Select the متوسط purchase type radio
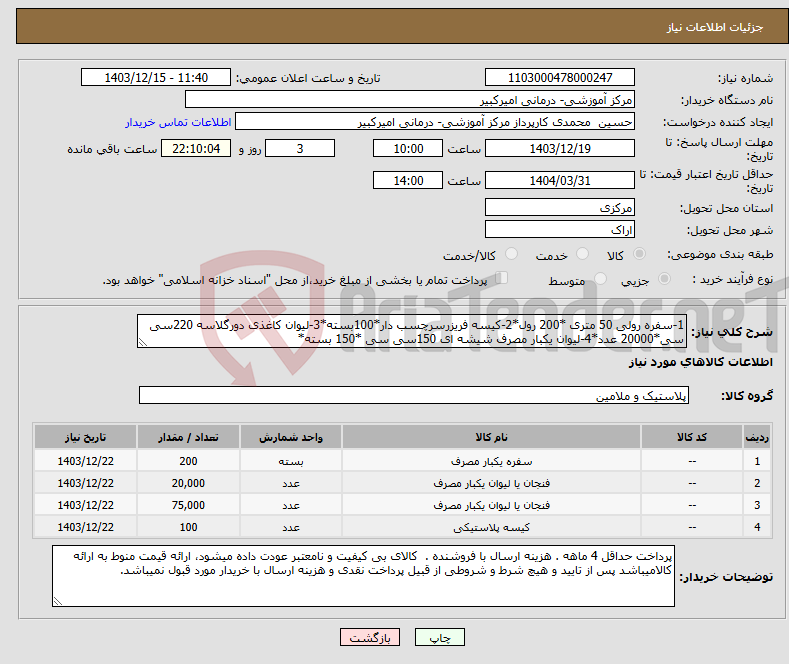Viewport: 789px width, 664px height. pyautogui.click(x=600, y=278)
